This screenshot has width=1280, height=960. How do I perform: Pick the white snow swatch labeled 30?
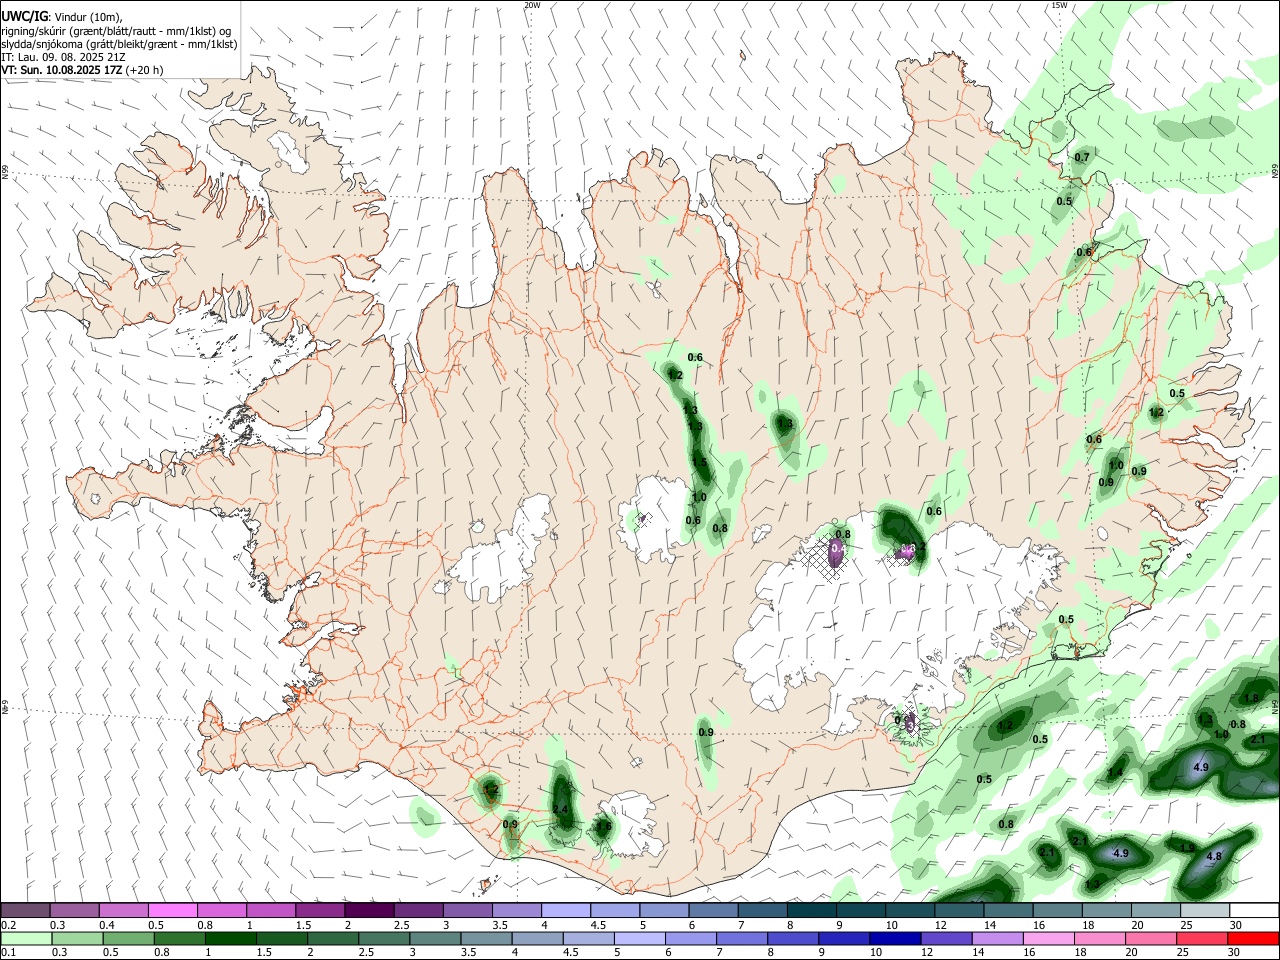point(1253,910)
